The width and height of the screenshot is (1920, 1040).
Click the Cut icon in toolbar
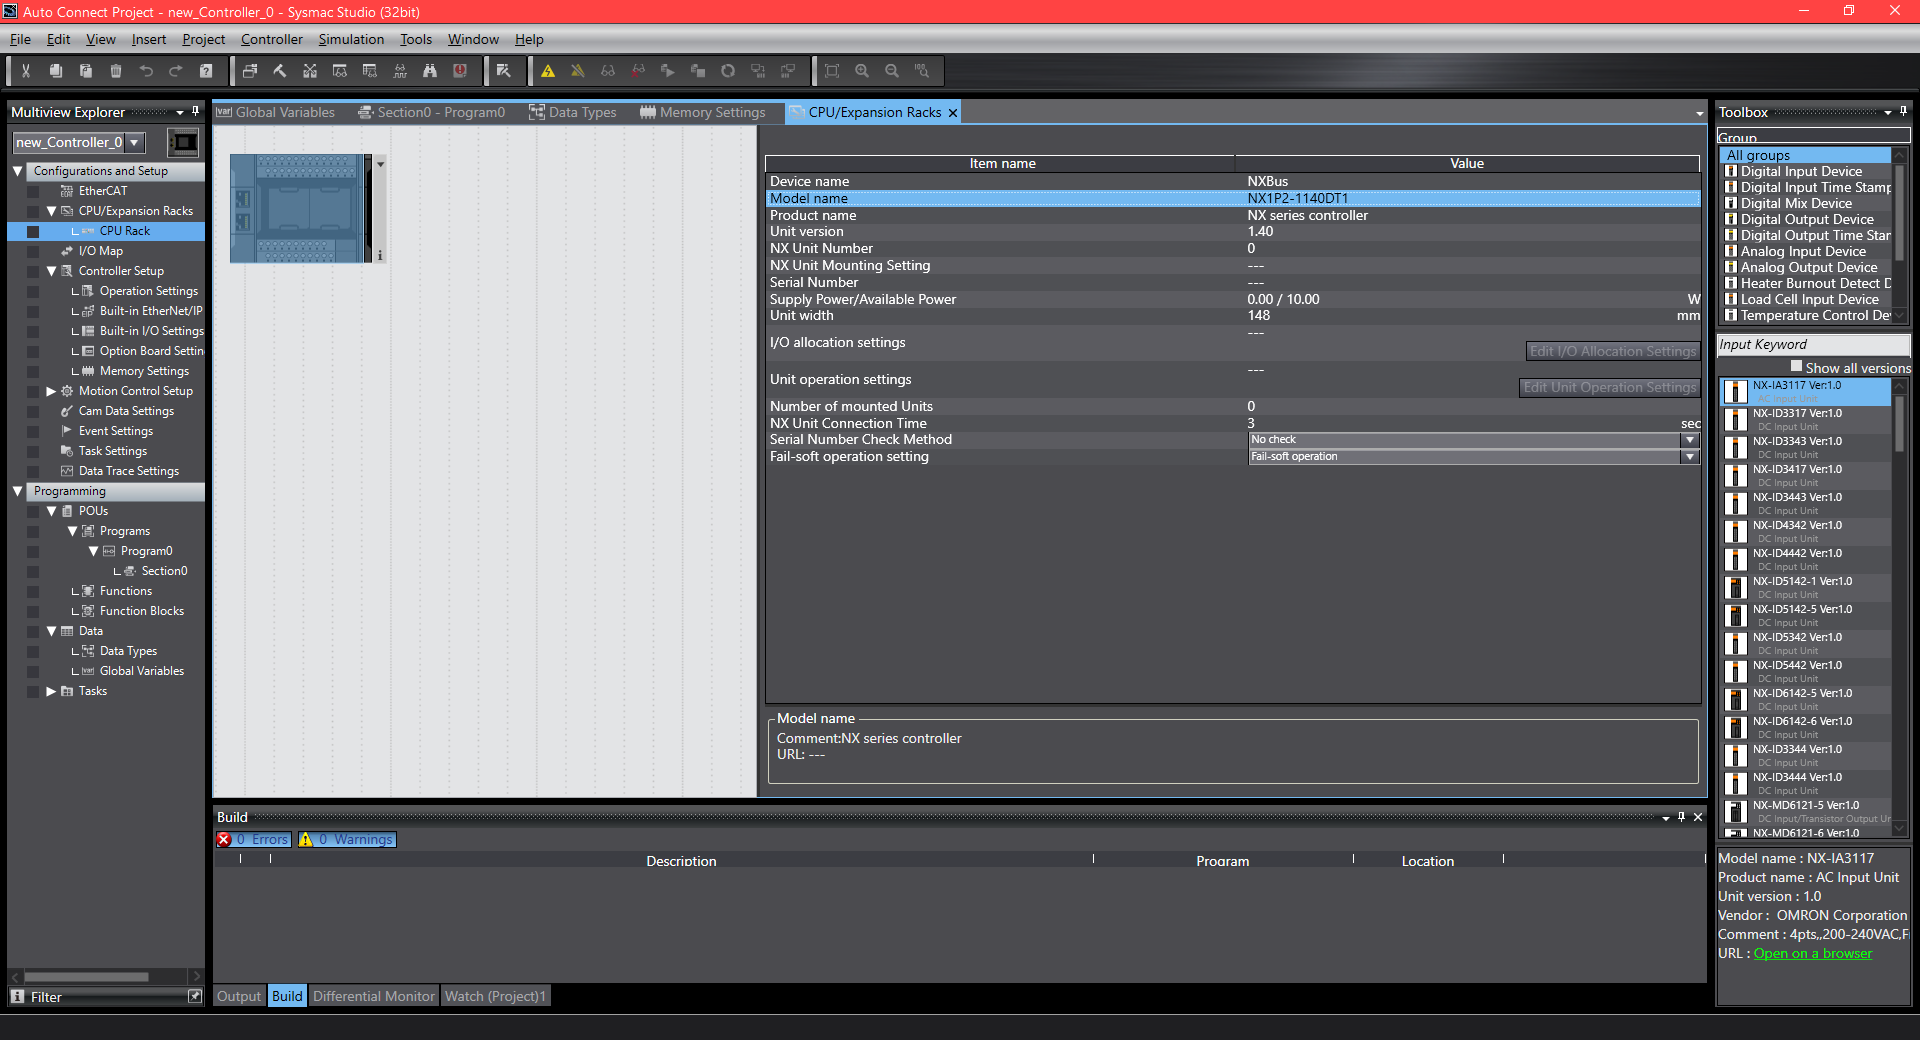26,71
